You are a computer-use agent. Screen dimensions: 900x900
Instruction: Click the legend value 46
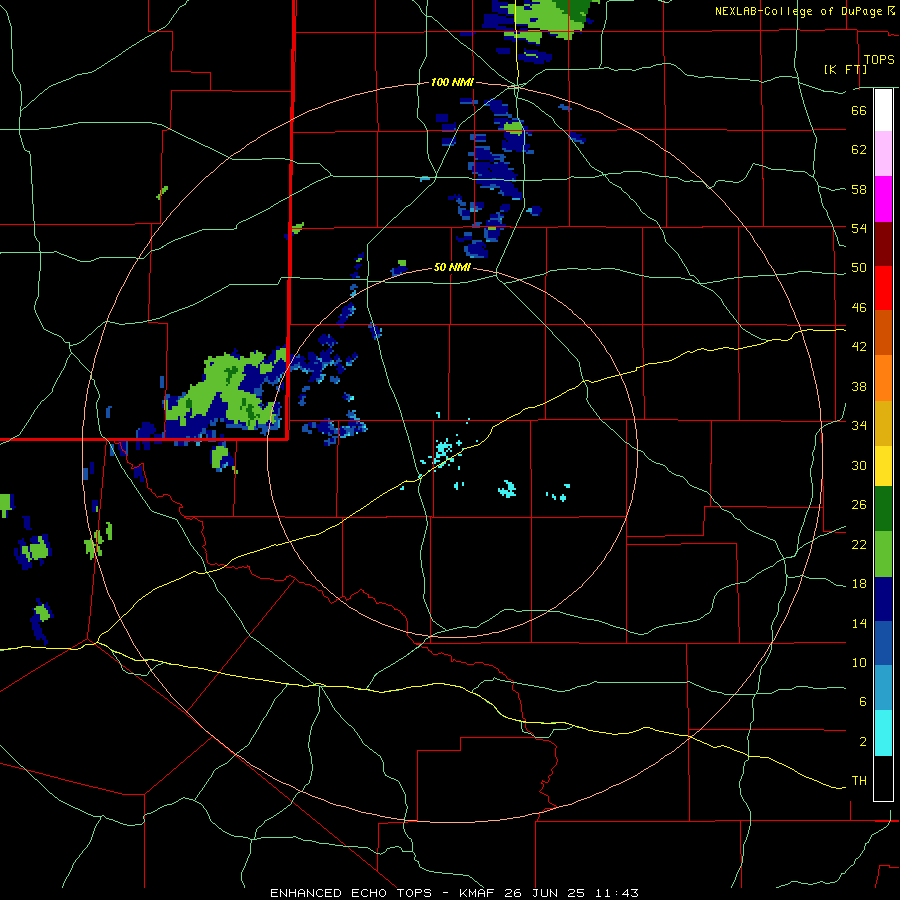859,308
